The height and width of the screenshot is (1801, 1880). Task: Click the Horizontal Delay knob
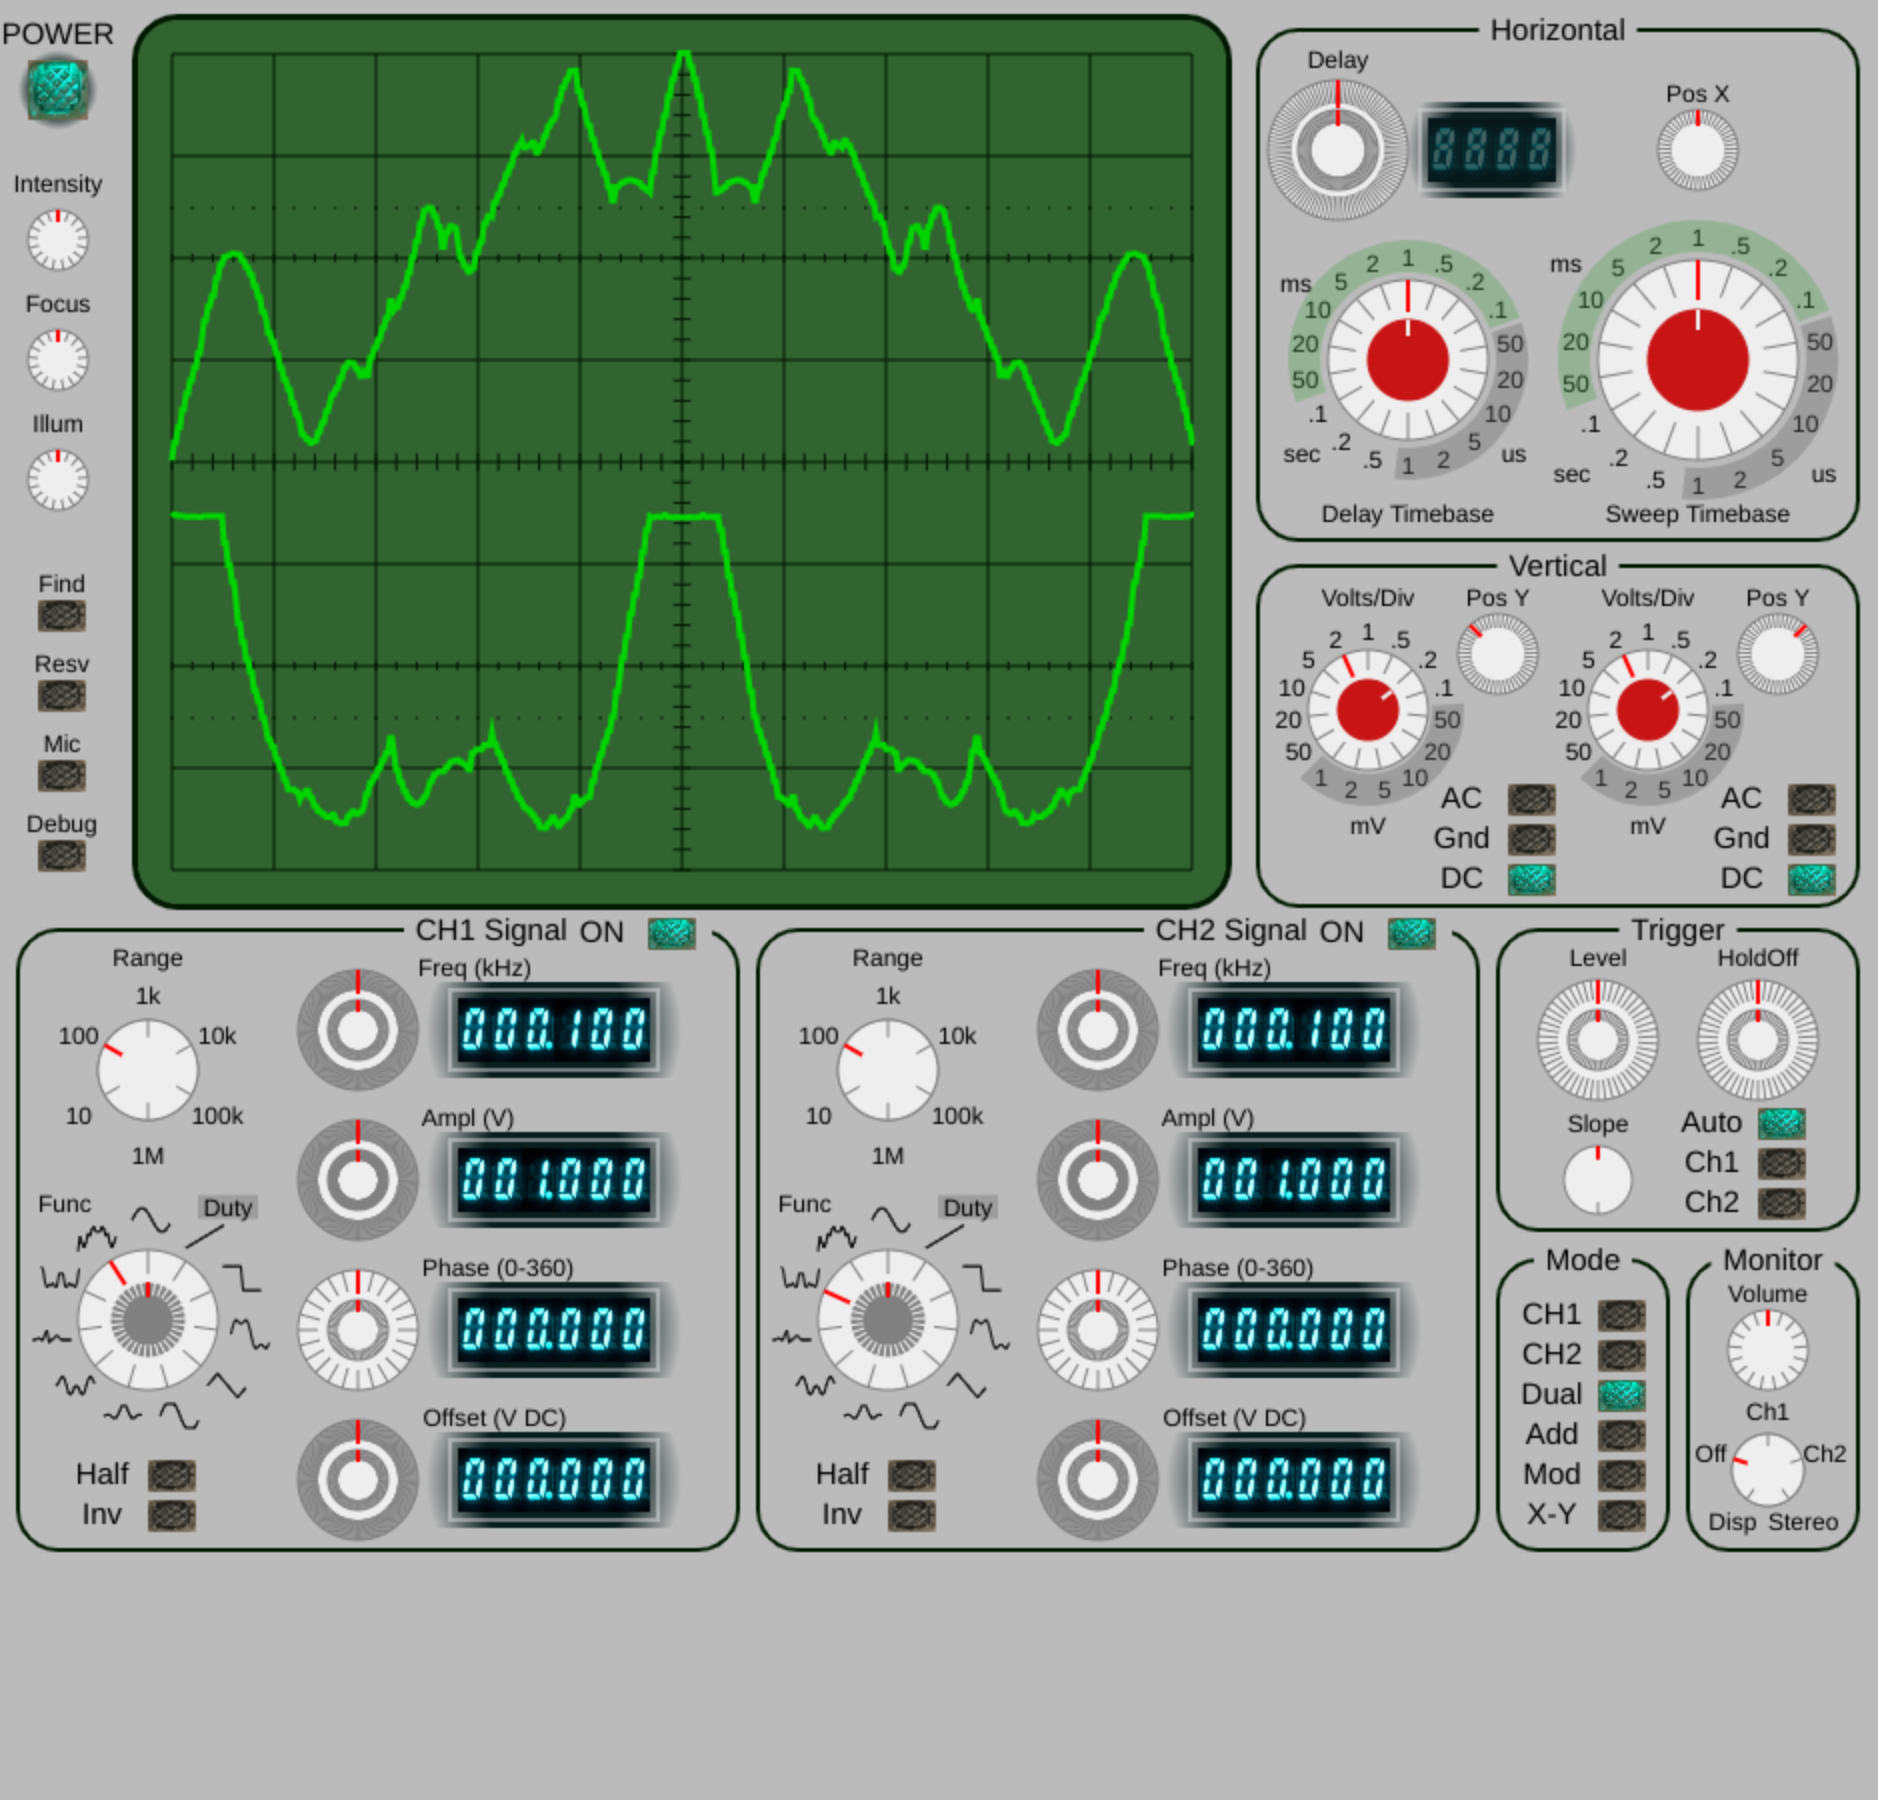[x=1338, y=150]
